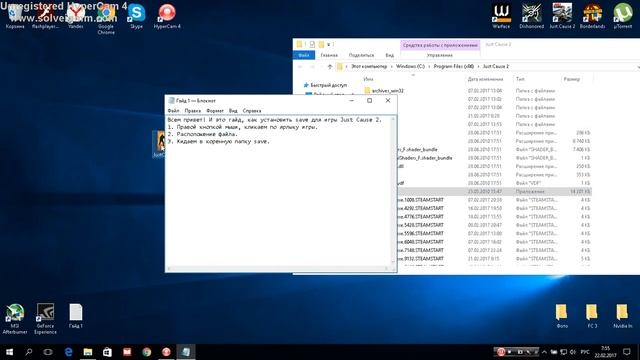Image resolution: width=640 pixels, height=360 pixels.
Task: Sort Explorer files by Дата изменения column
Action: pos(485,79)
